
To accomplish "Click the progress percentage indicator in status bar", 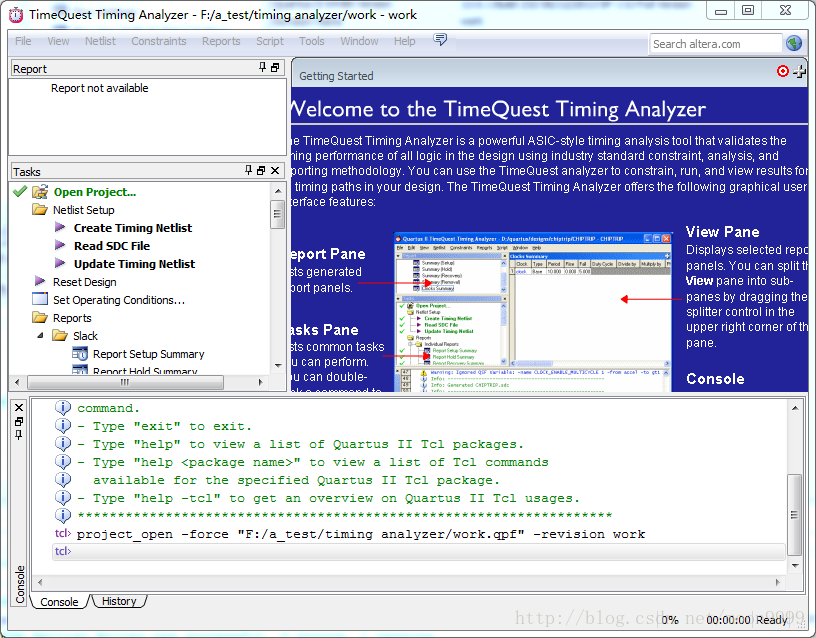I will pyautogui.click(x=668, y=620).
